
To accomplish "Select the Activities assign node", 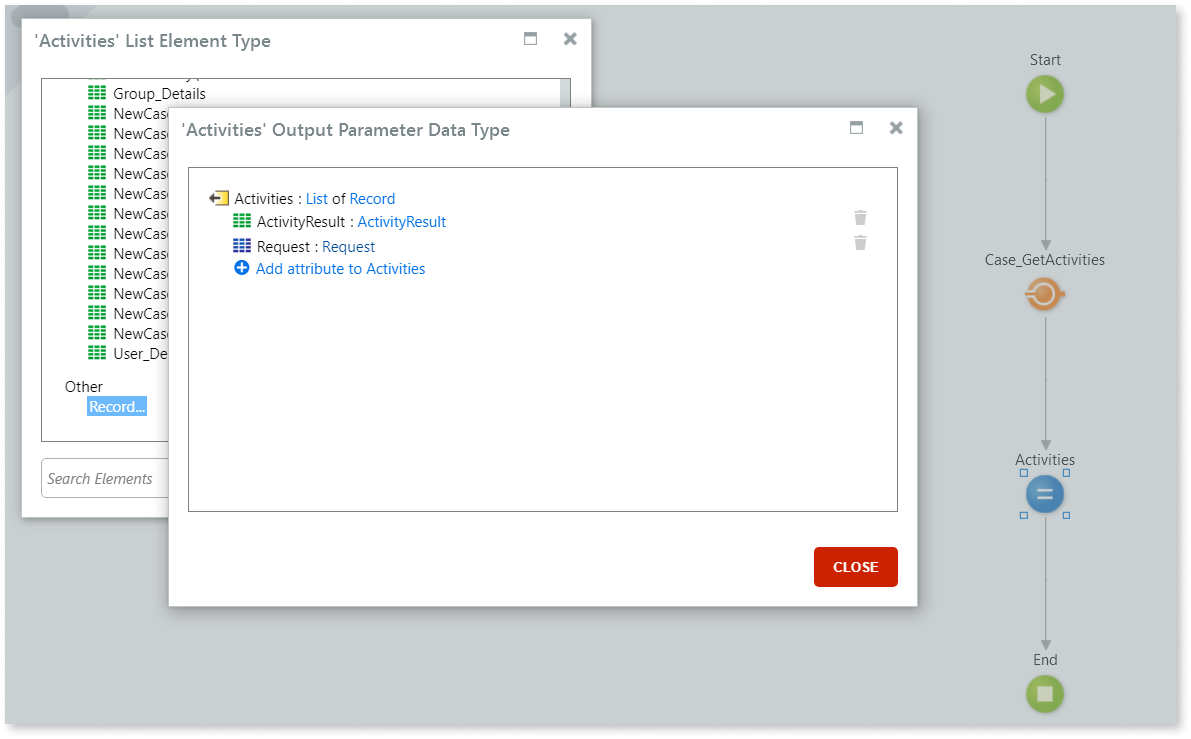I will tap(1044, 494).
